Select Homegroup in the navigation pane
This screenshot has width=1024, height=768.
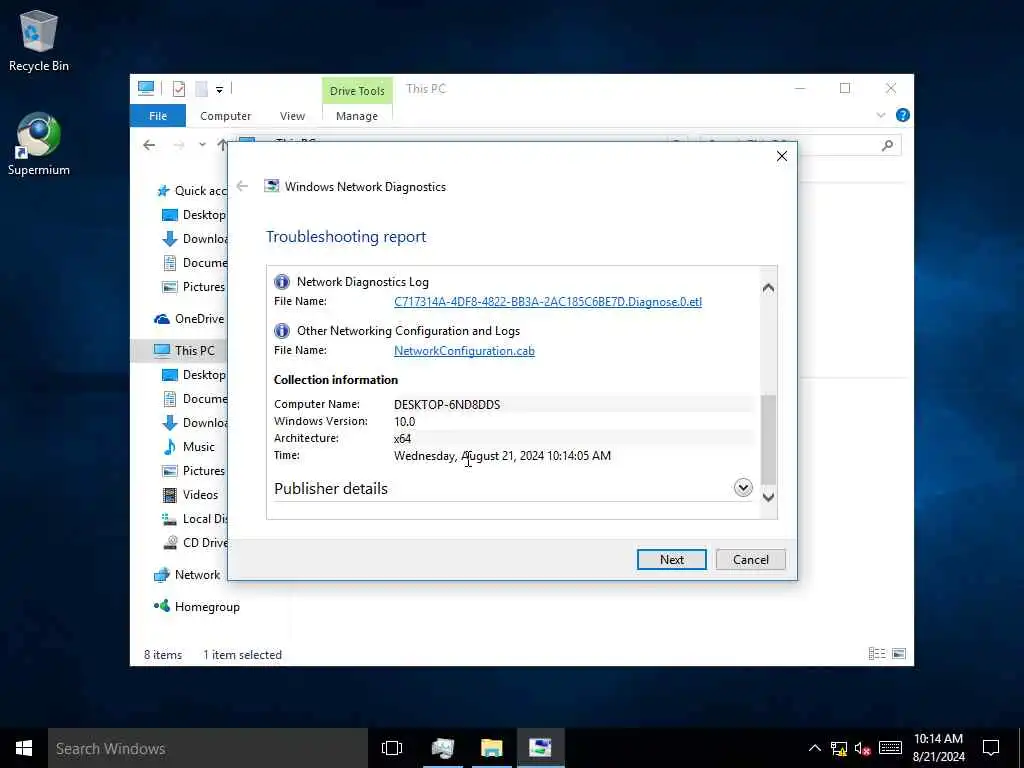click(197, 607)
